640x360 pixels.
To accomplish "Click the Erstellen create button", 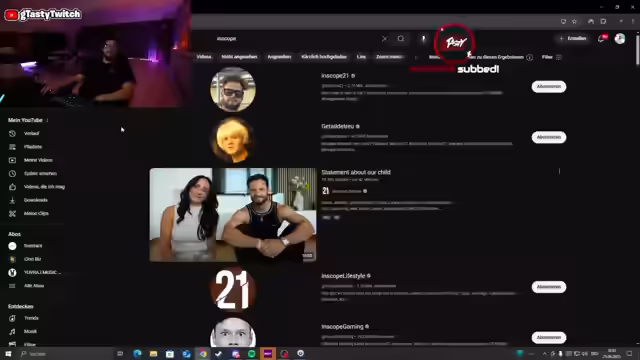I will [x=573, y=38].
